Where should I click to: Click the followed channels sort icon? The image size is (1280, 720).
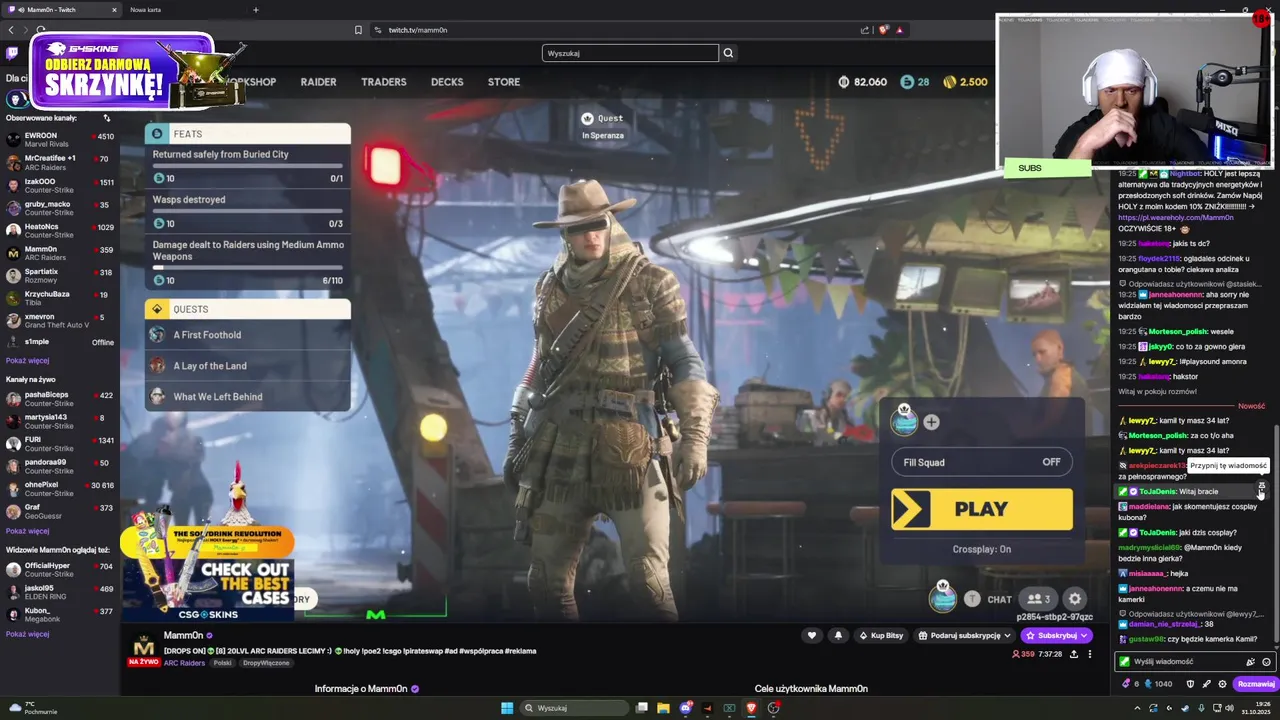point(107,118)
